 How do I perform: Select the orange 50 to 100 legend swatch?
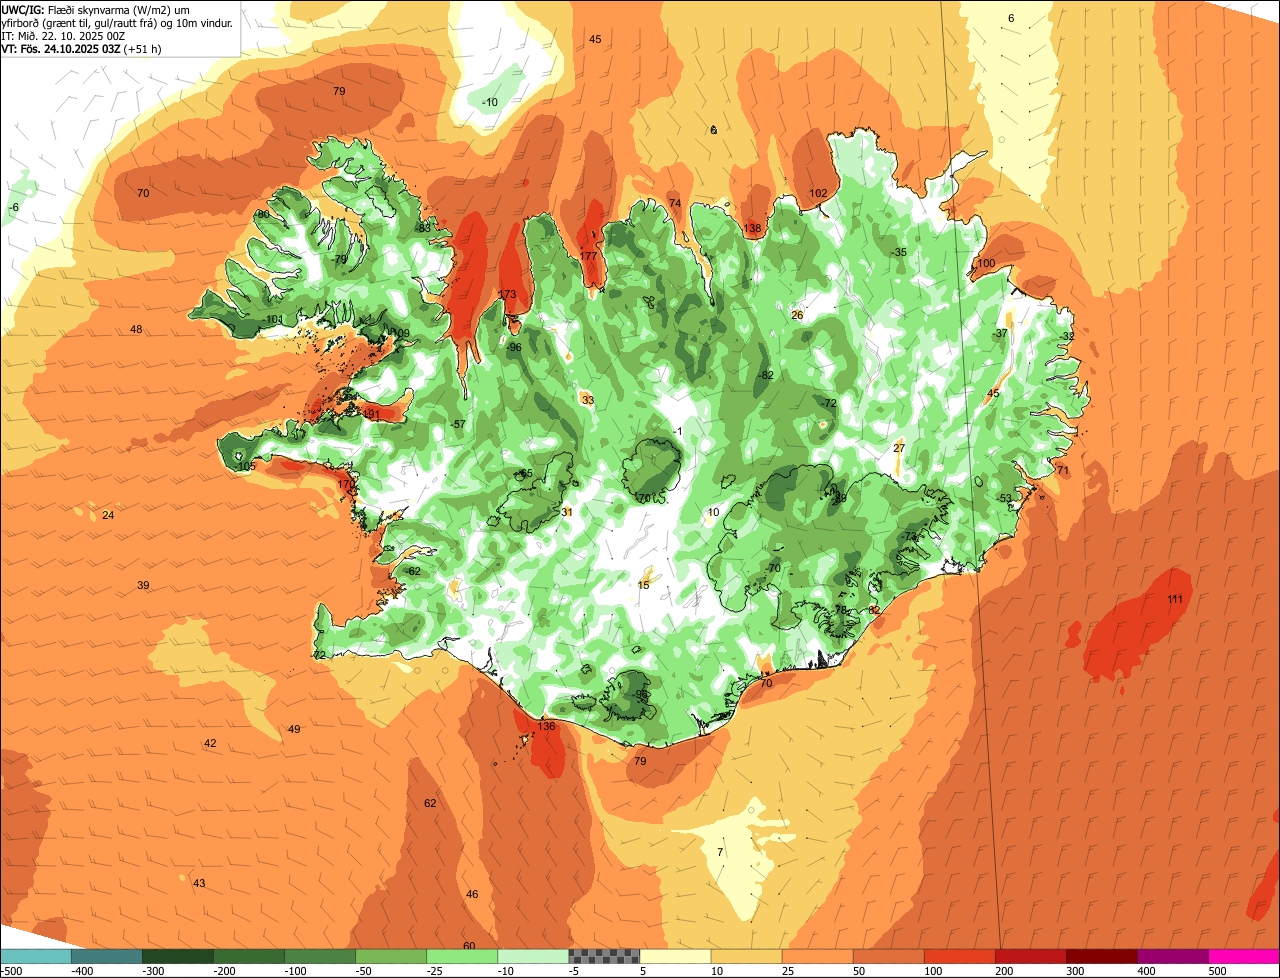pos(888,956)
